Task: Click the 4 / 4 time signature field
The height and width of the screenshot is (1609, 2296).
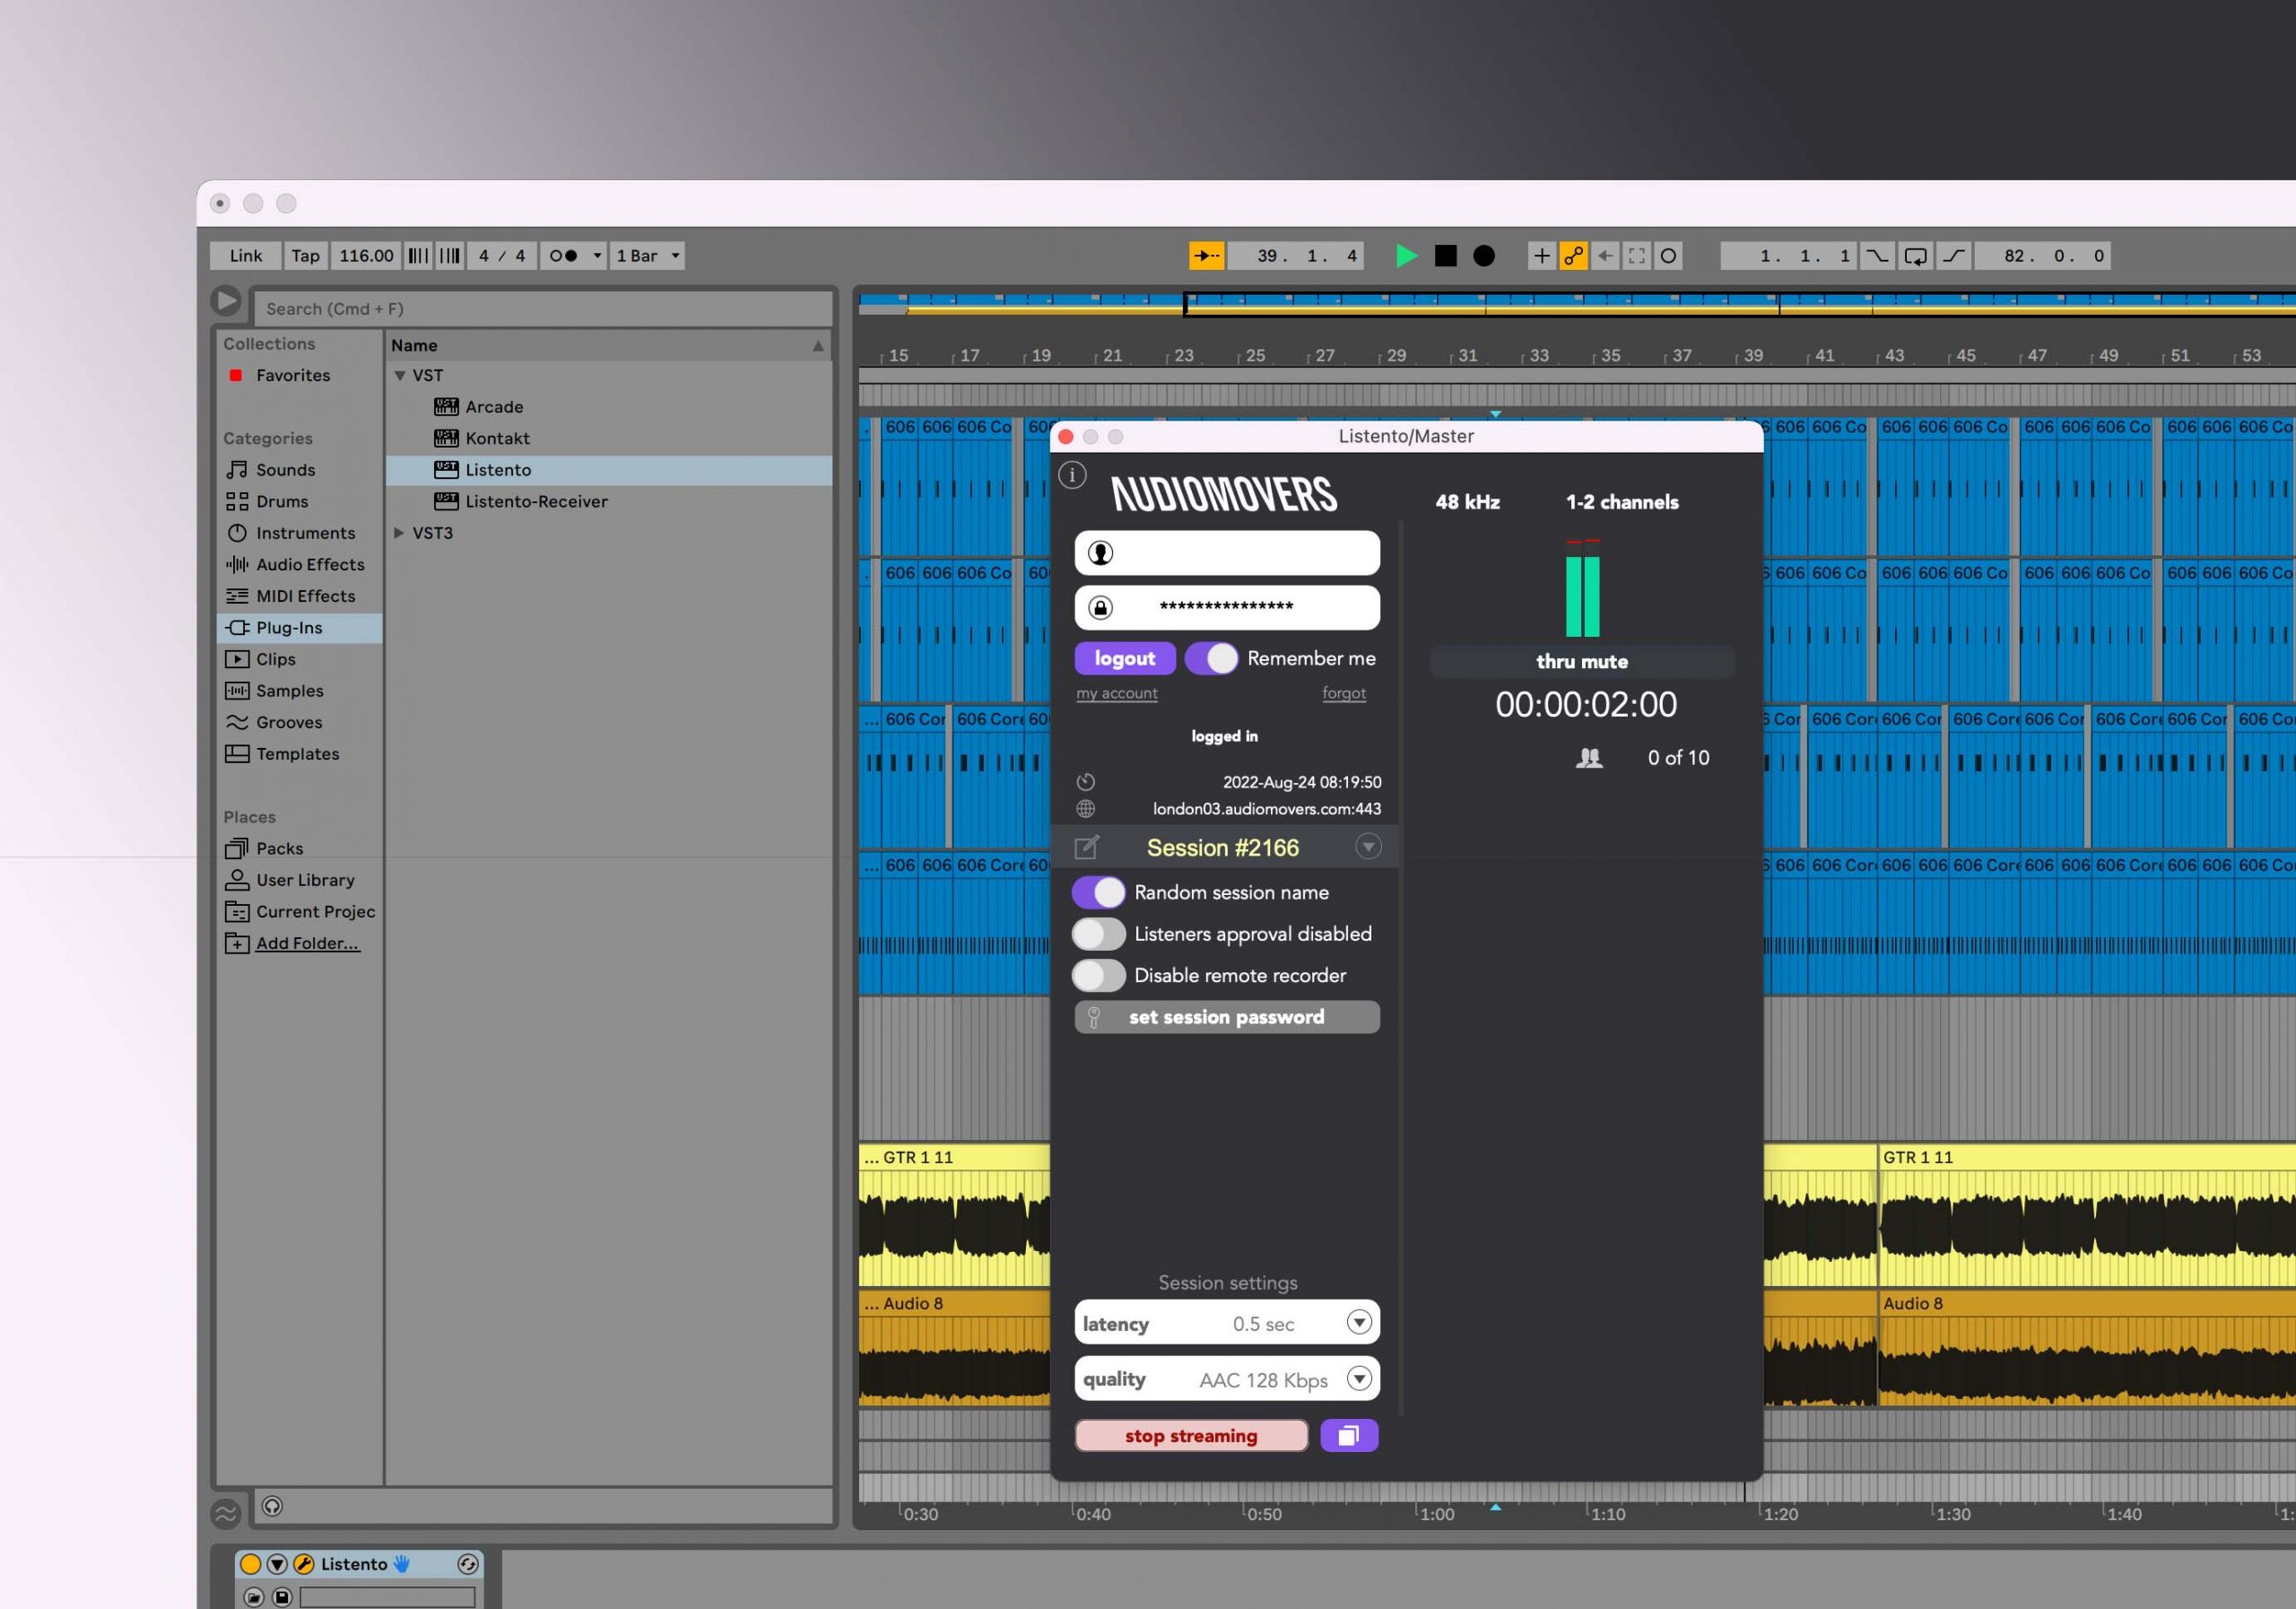Action: click(x=502, y=256)
